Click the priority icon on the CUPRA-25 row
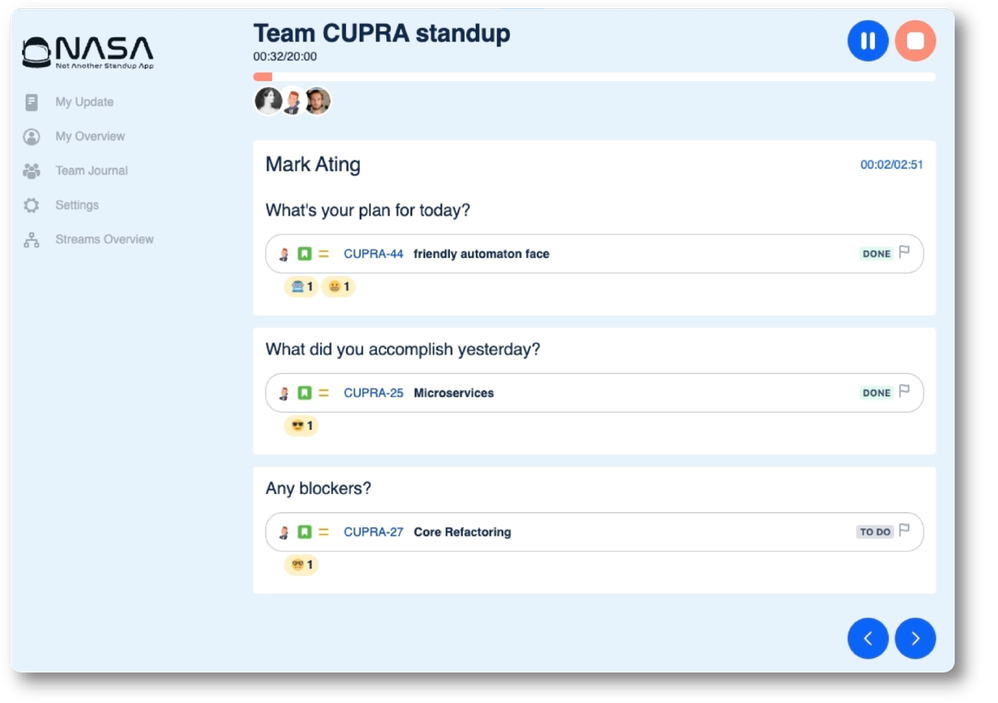998x703 pixels. (323, 393)
